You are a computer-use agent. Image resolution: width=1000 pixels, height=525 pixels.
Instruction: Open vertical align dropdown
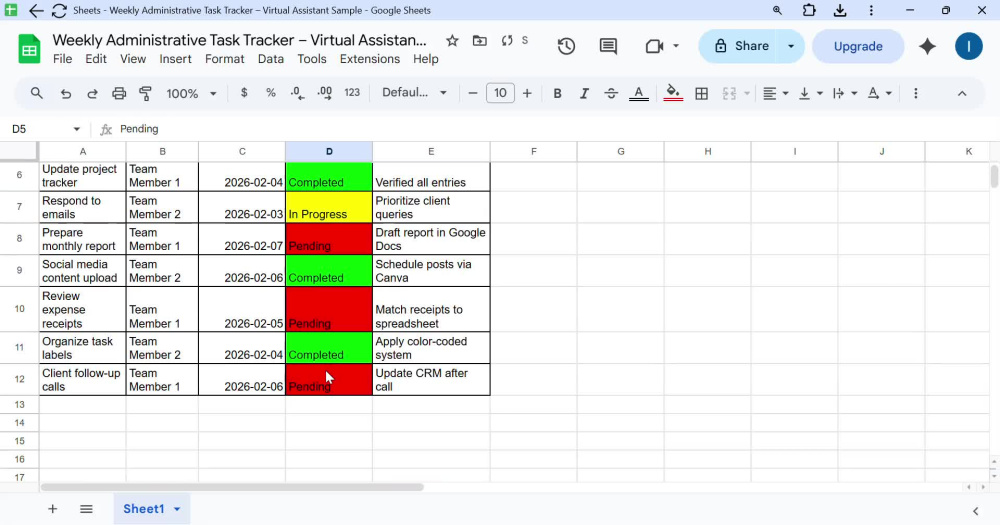811,94
